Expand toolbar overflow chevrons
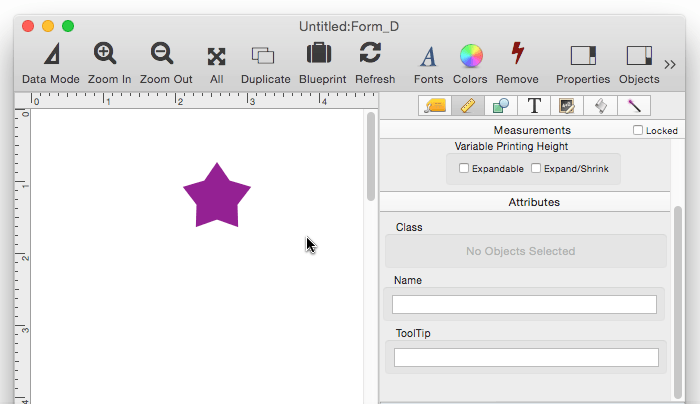 click(670, 64)
